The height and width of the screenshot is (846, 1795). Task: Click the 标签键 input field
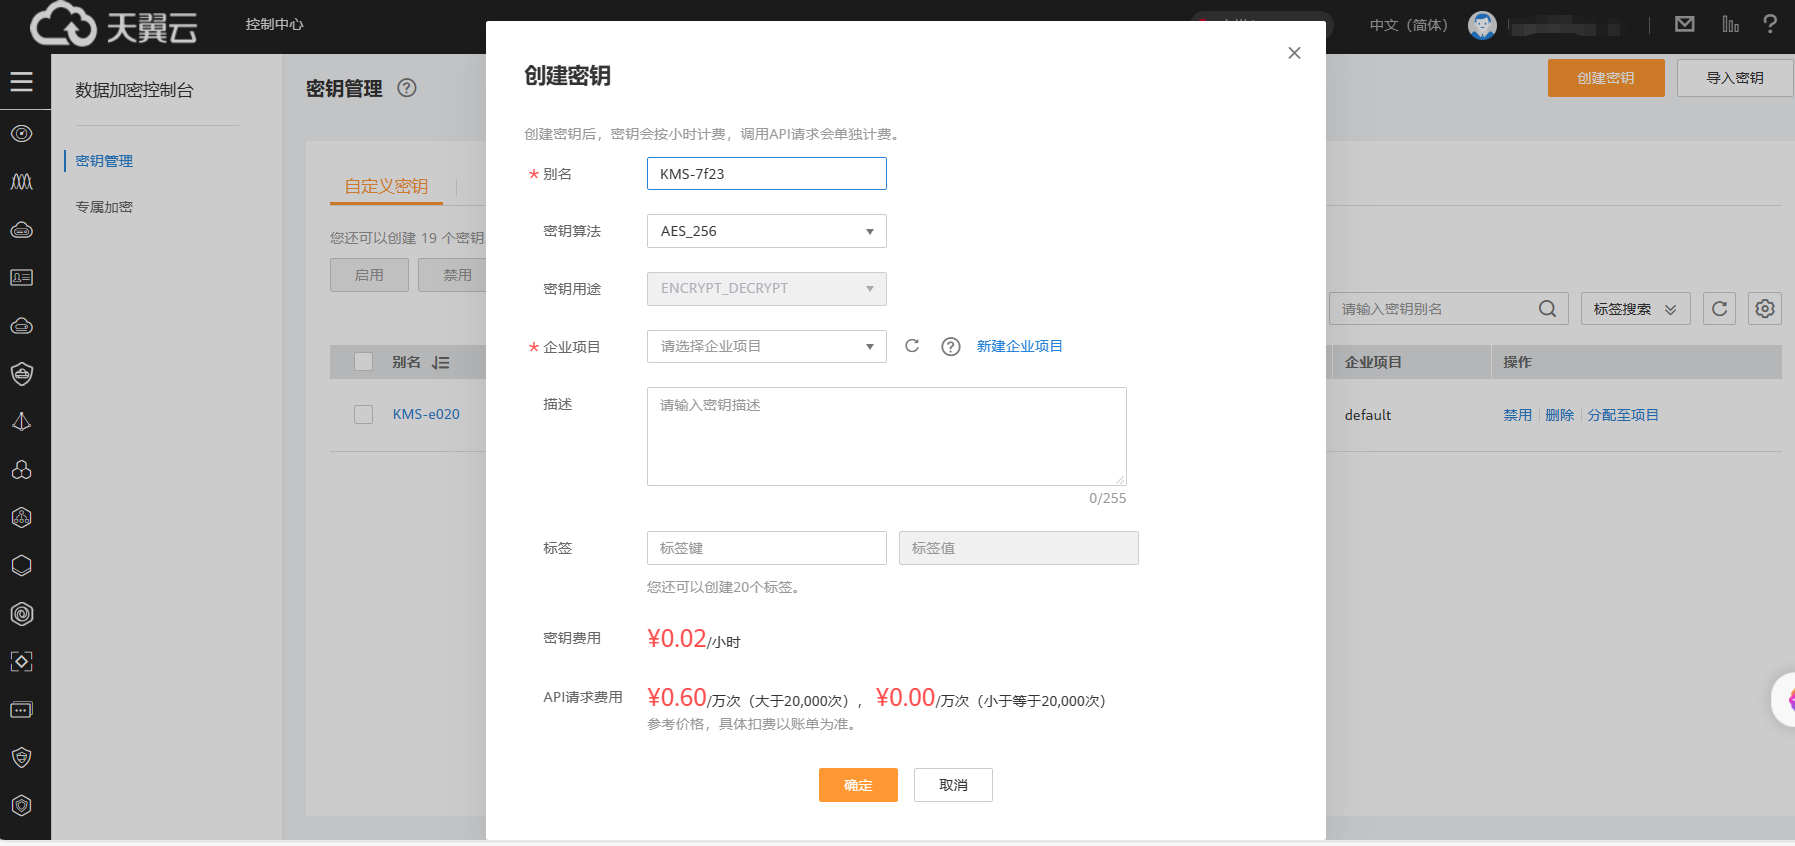[x=766, y=548]
